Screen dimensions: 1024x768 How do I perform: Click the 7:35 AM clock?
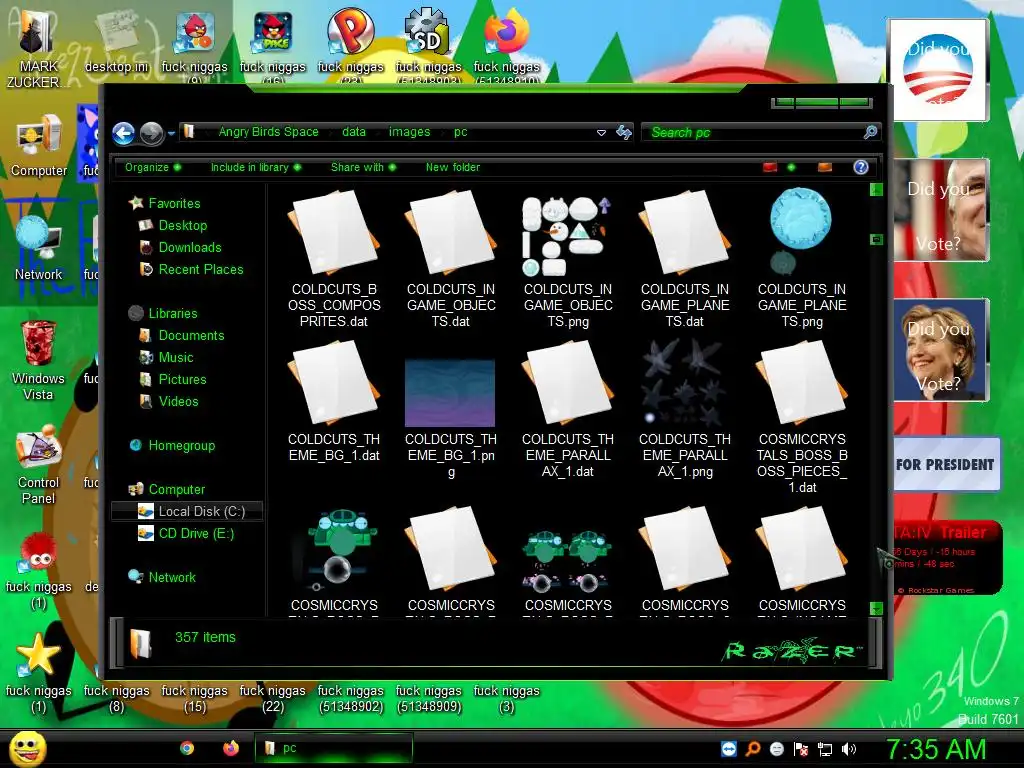click(x=935, y=749)
